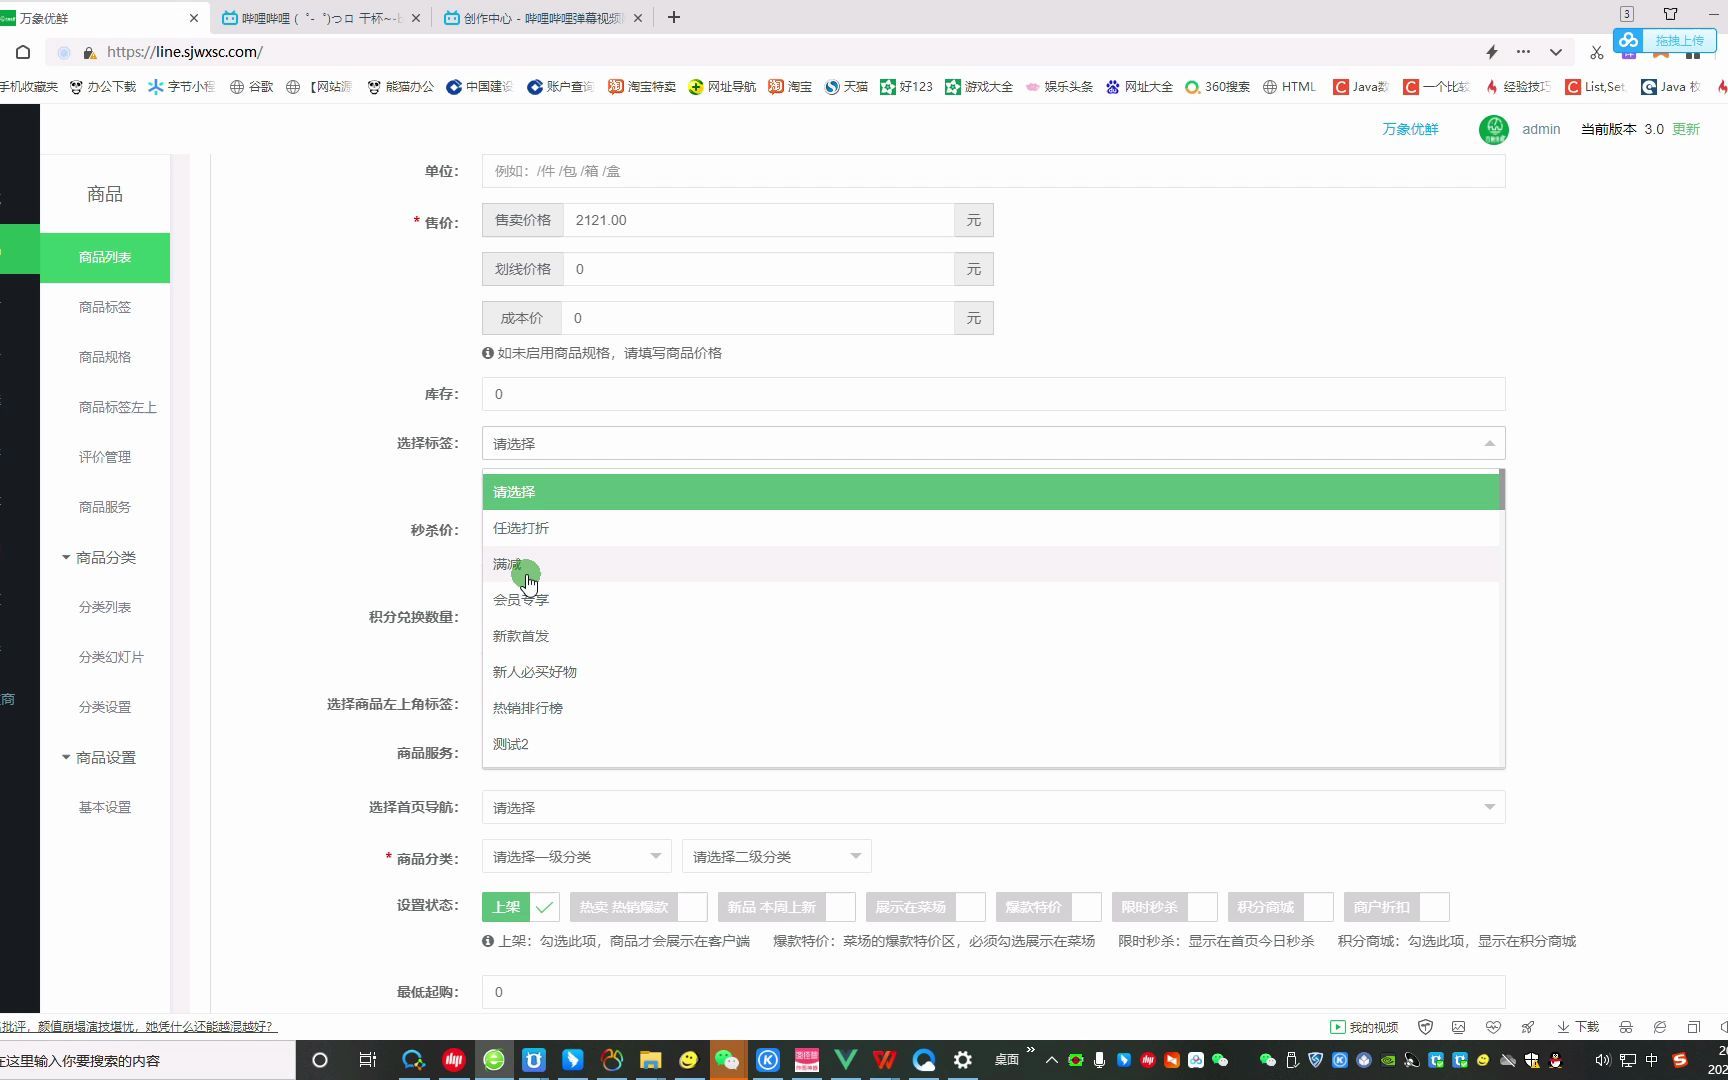Viewport: 1728px width, 1080px height.
Task: Focus the 单位 input field
Action: 993,171
